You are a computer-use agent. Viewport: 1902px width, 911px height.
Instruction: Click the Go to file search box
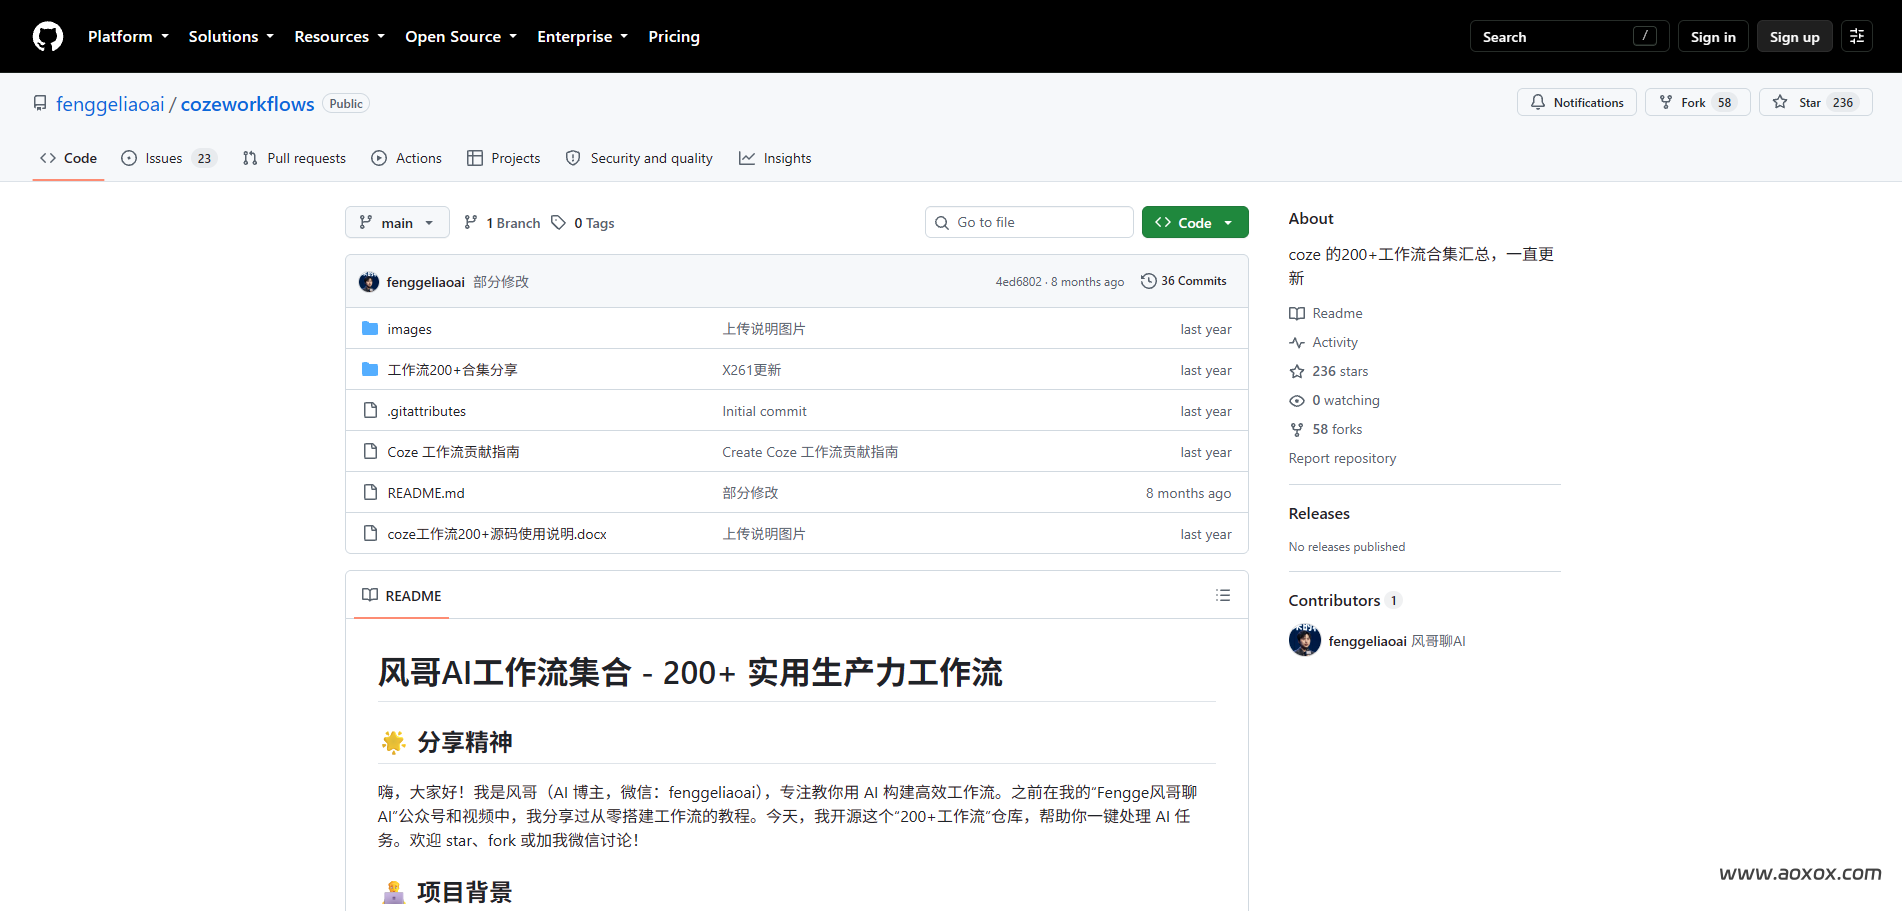(x=1029, y=222)
